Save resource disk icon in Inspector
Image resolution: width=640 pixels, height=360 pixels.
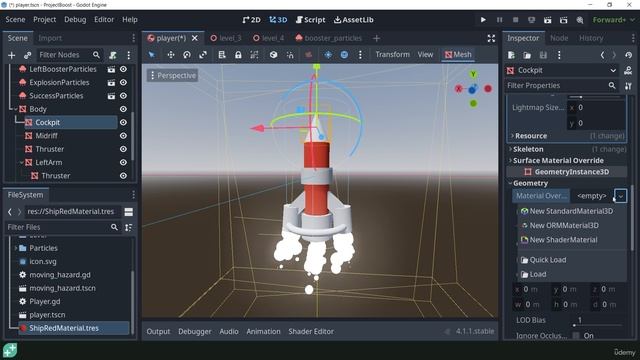(x=543, y=55)
